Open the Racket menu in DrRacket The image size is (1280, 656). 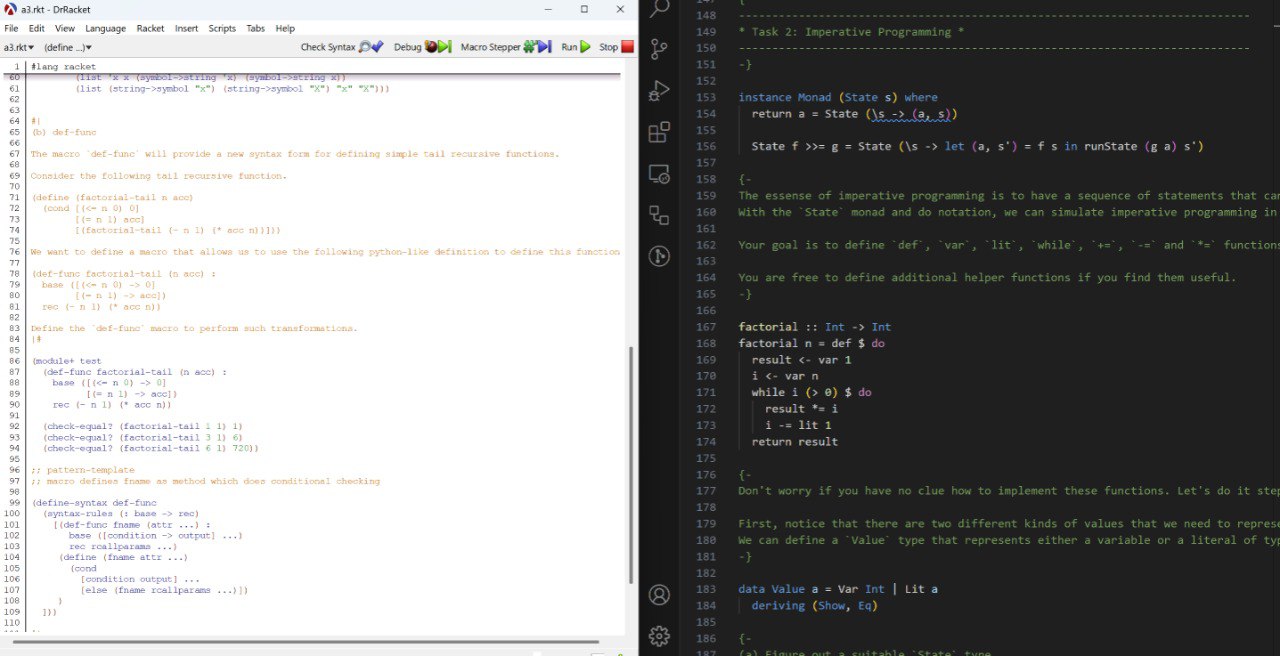click(x=150, y=28)
